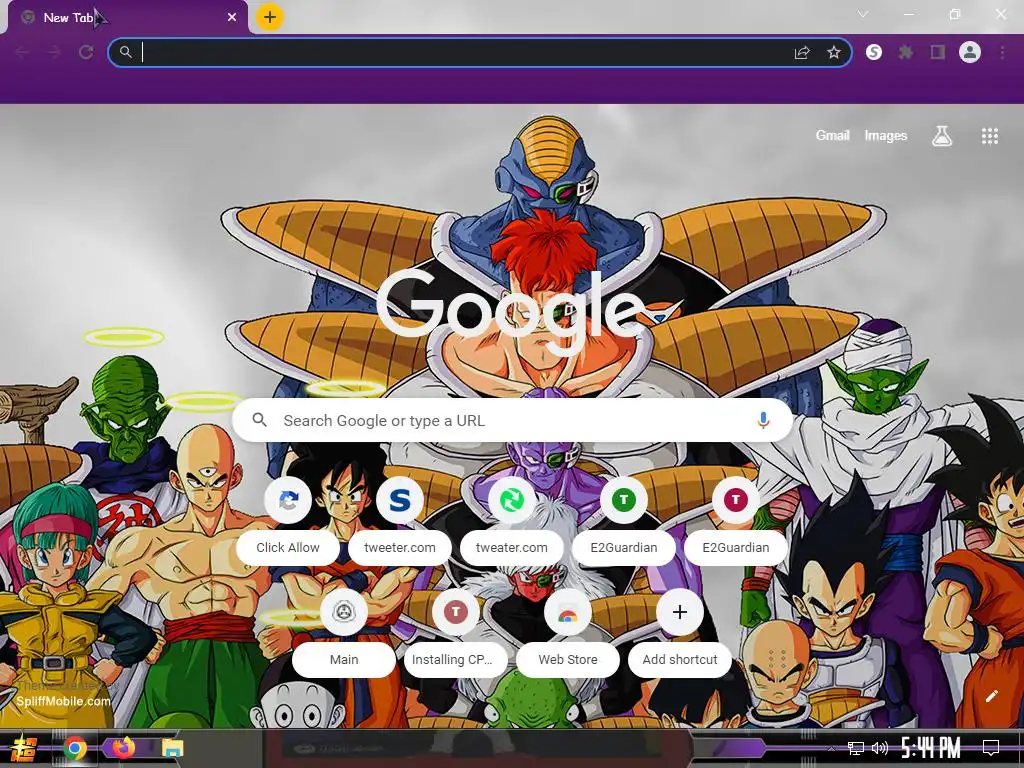Open the tweeter.com shortcut icon
The height and width of the screenshot is (768, 1024).
(x=400, y=500)
